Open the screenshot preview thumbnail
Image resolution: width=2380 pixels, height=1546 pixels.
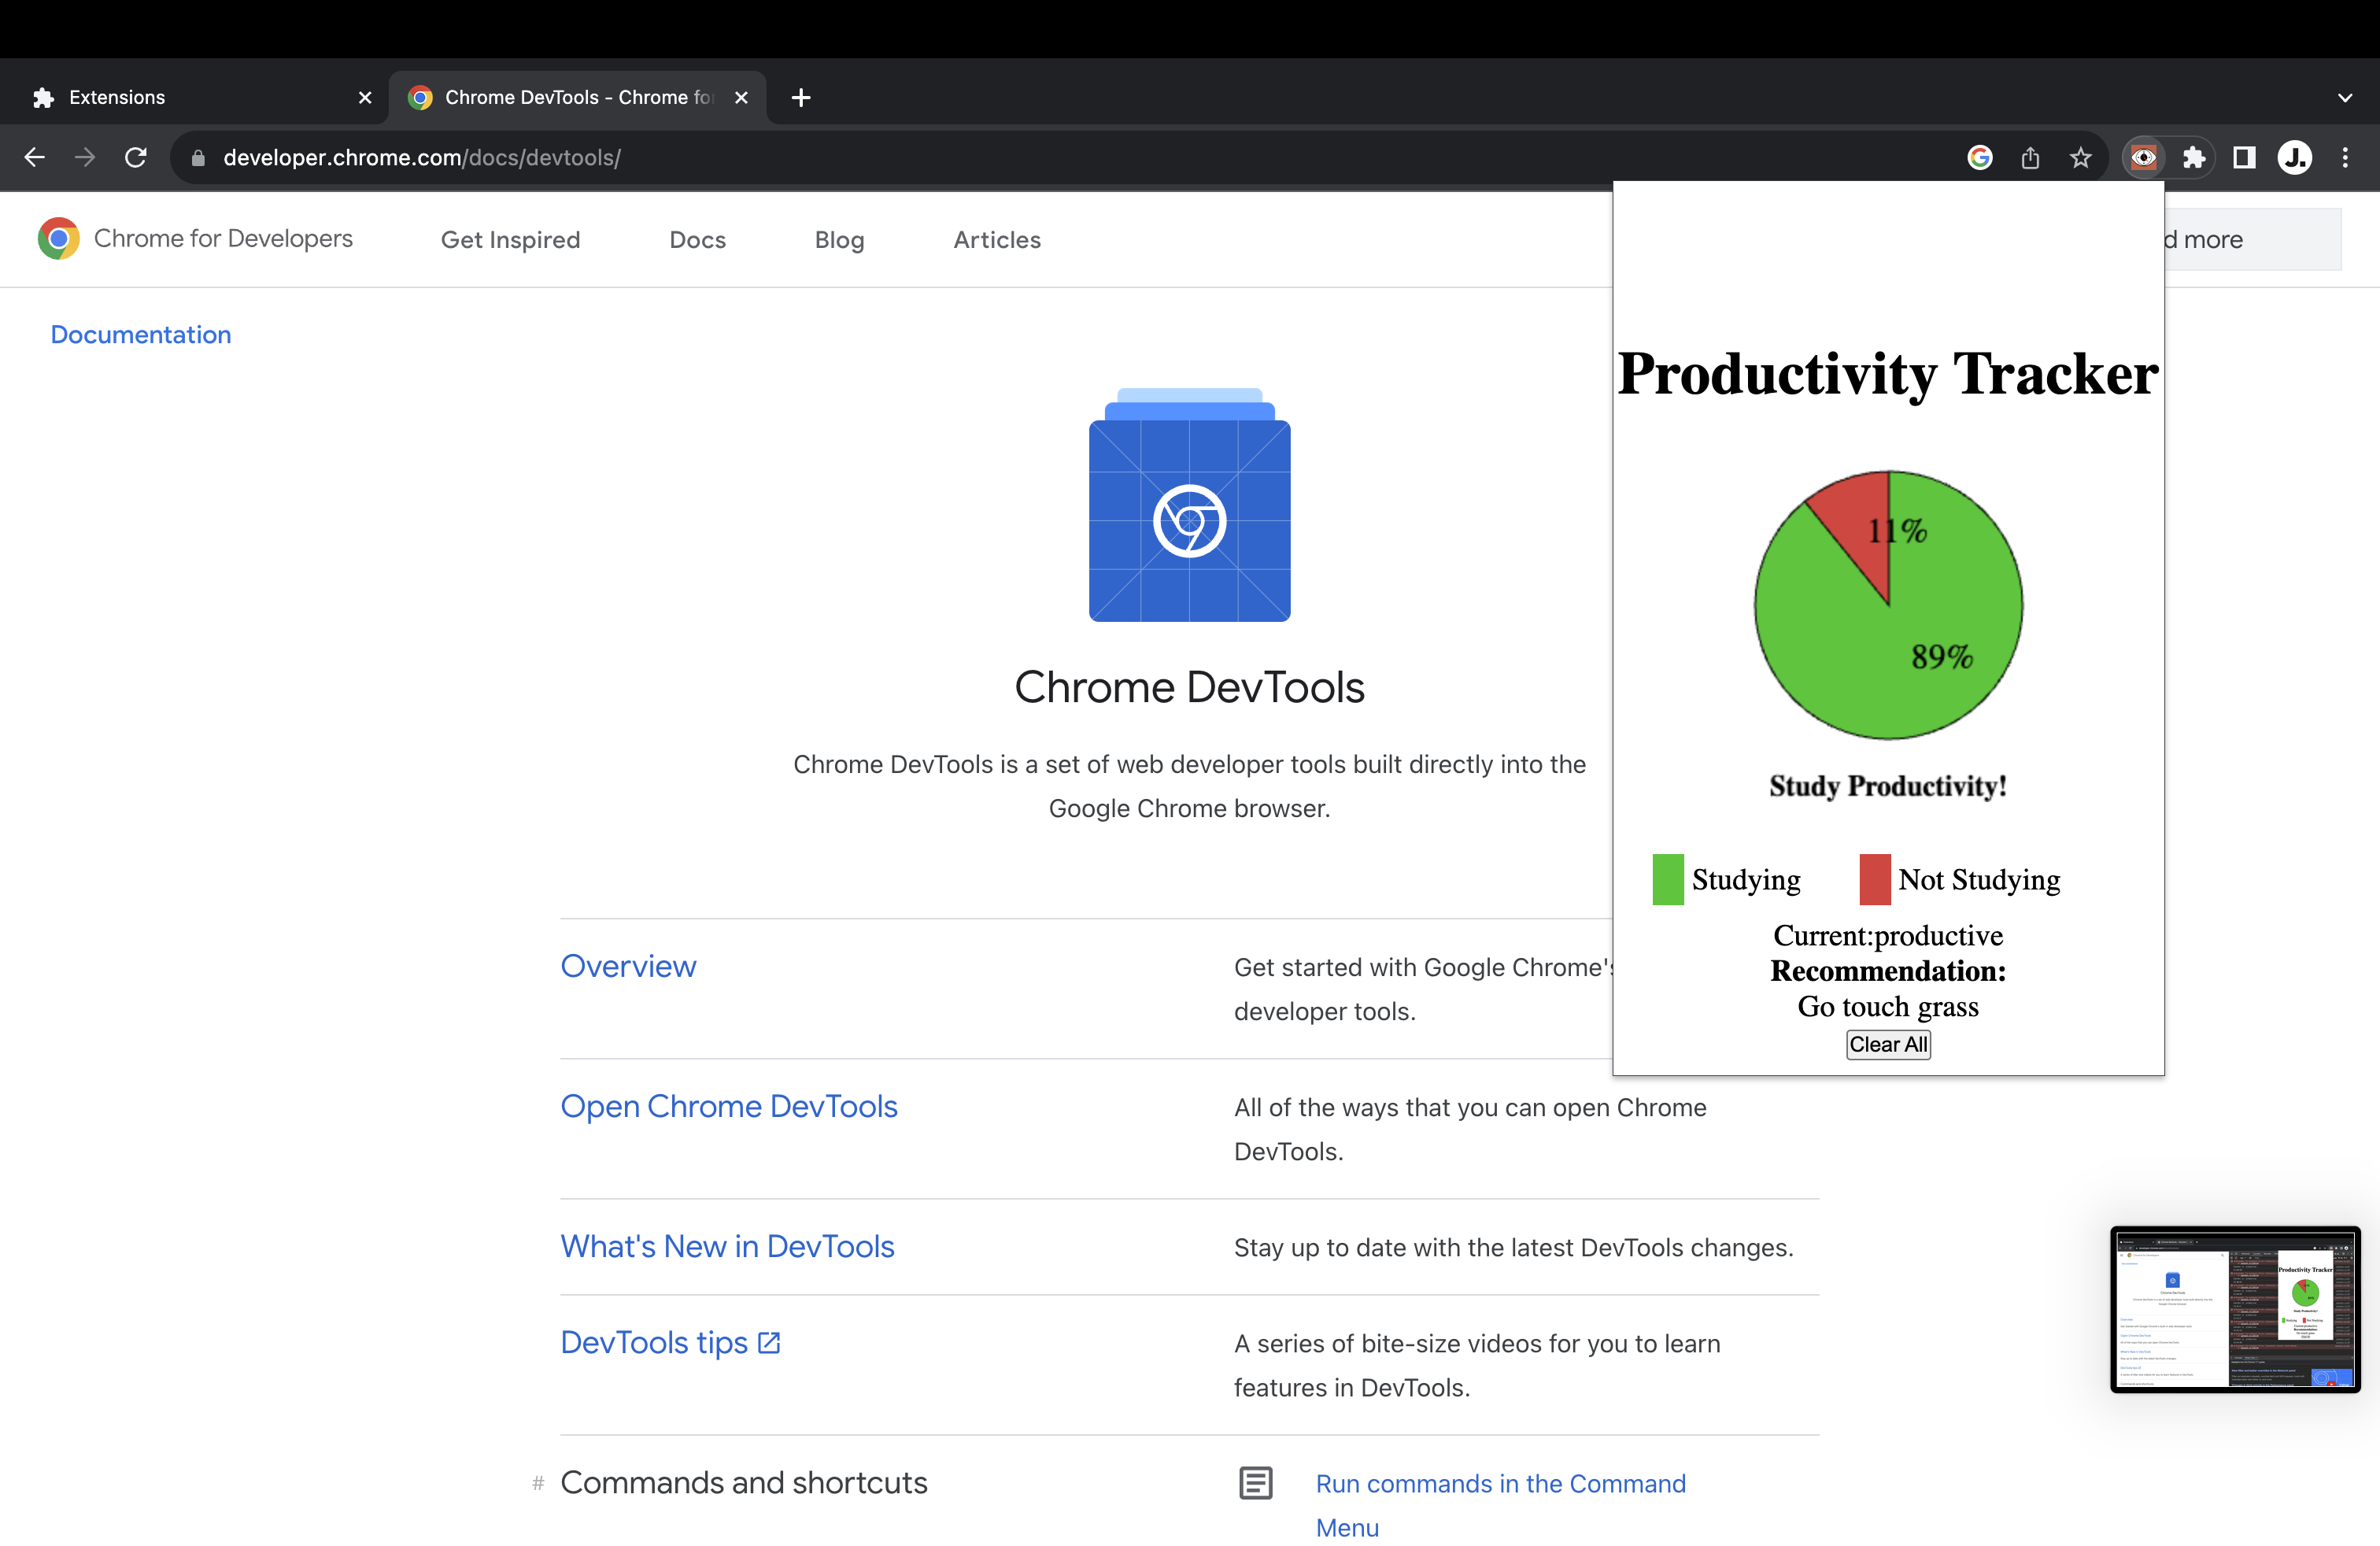2234,1309
